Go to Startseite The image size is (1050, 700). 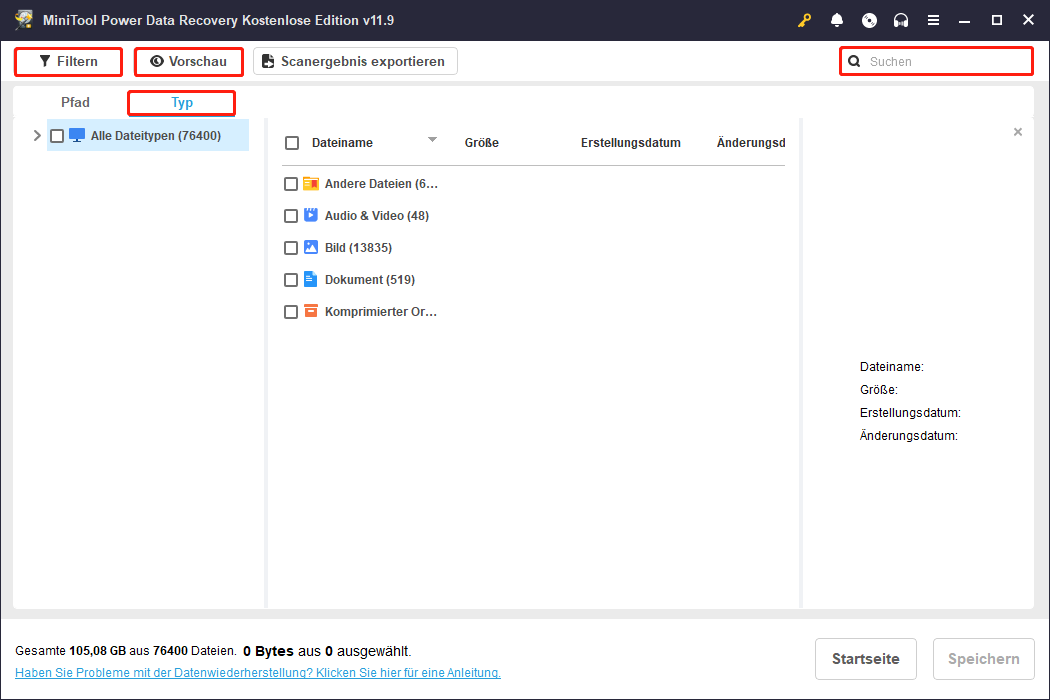865,658
